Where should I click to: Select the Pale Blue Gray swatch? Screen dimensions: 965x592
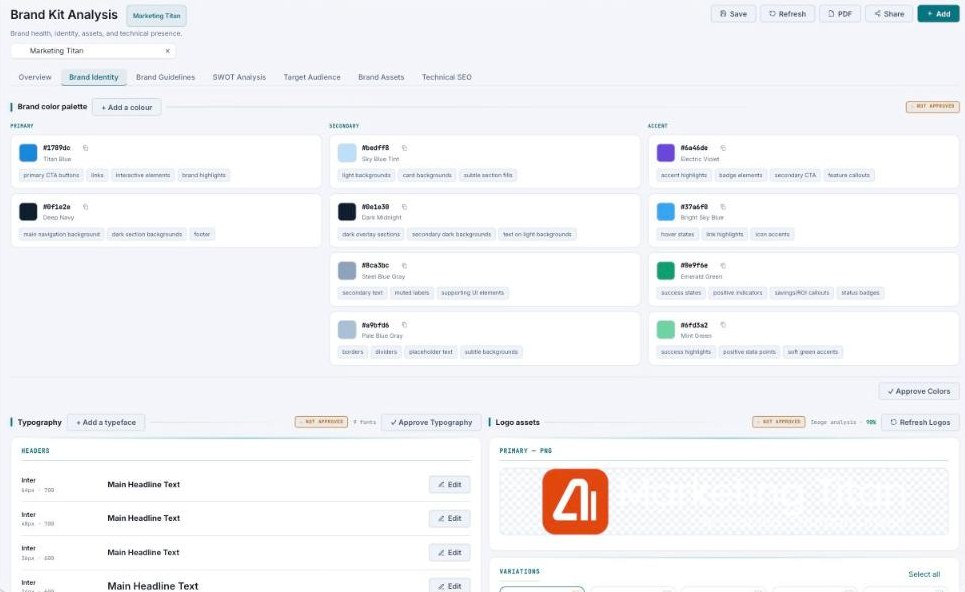347,330
